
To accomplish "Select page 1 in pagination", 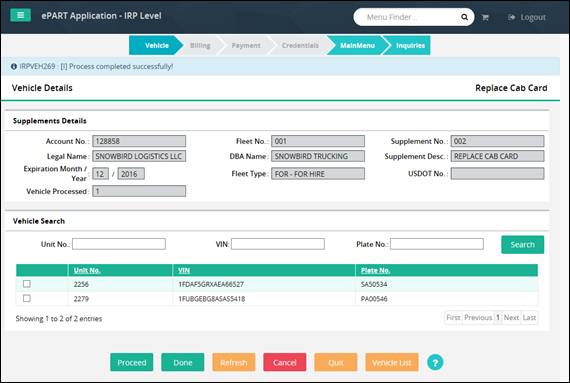I will click(x=498, y=318).
